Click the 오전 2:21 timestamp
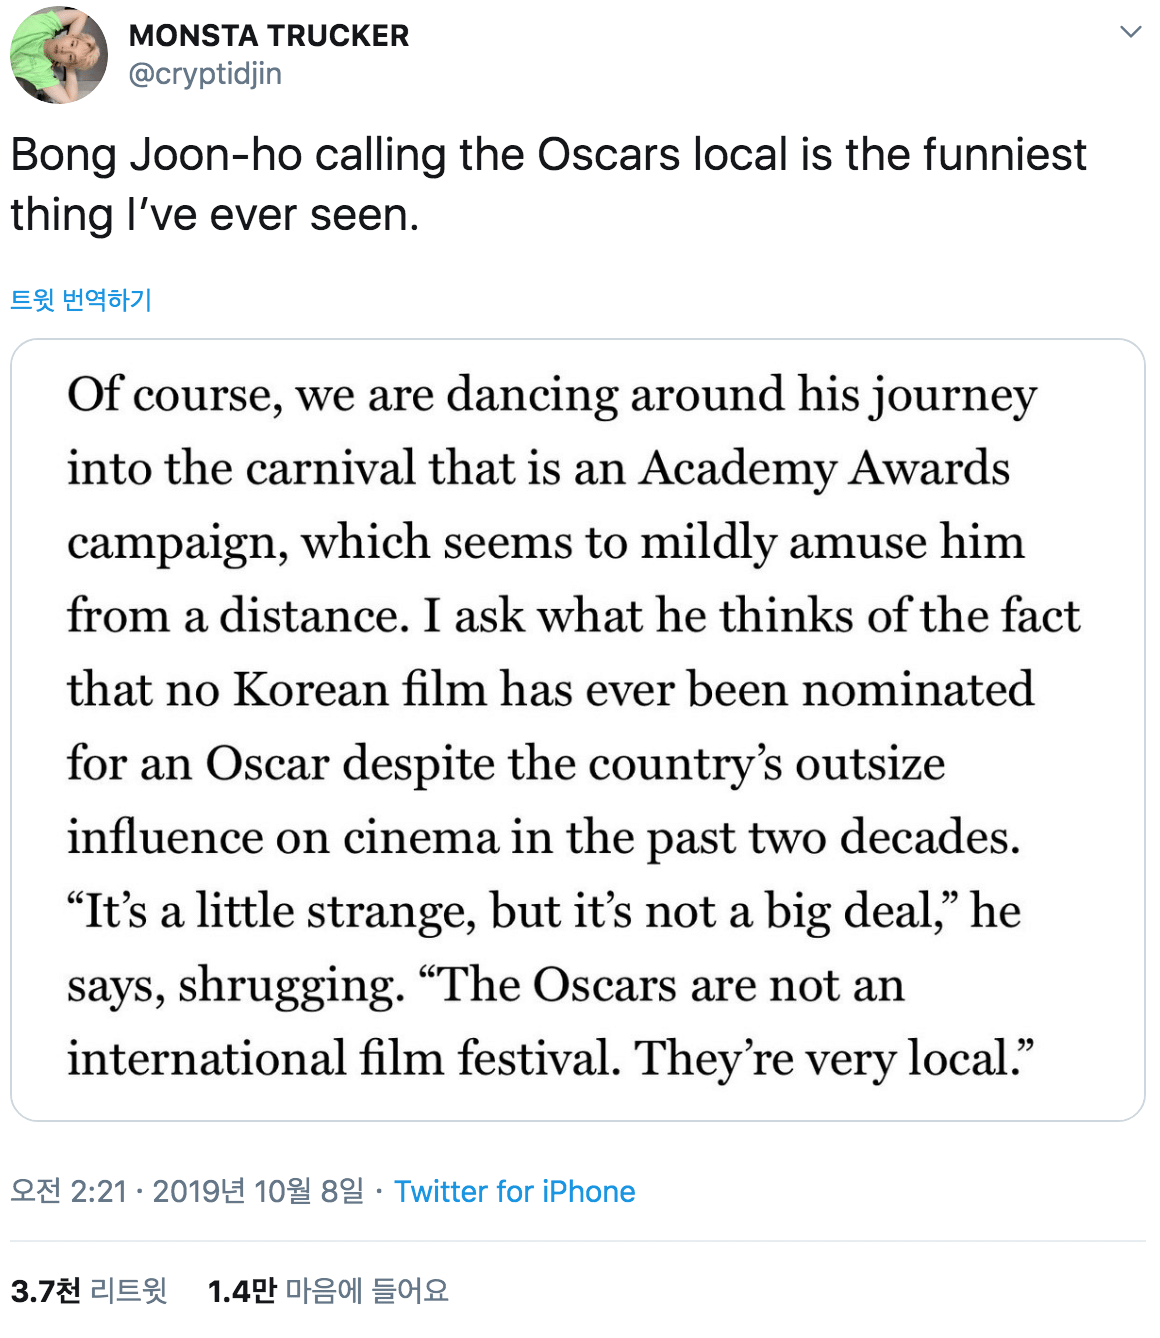Screen dimensions: 1160x1338 pyautogui.click(x=69, y=1191)
